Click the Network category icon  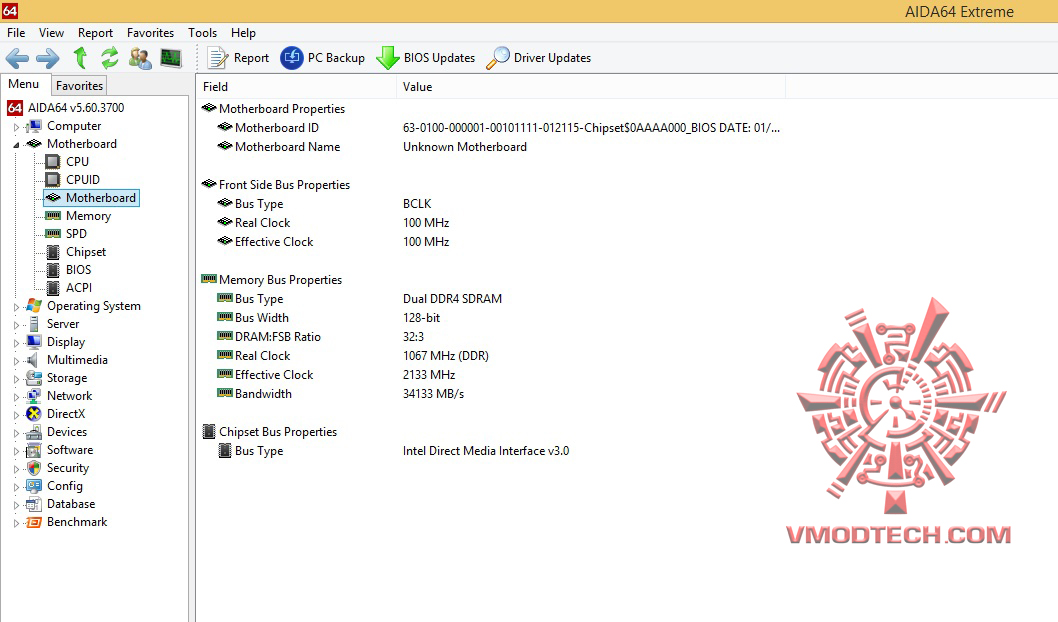pos(34,396)
